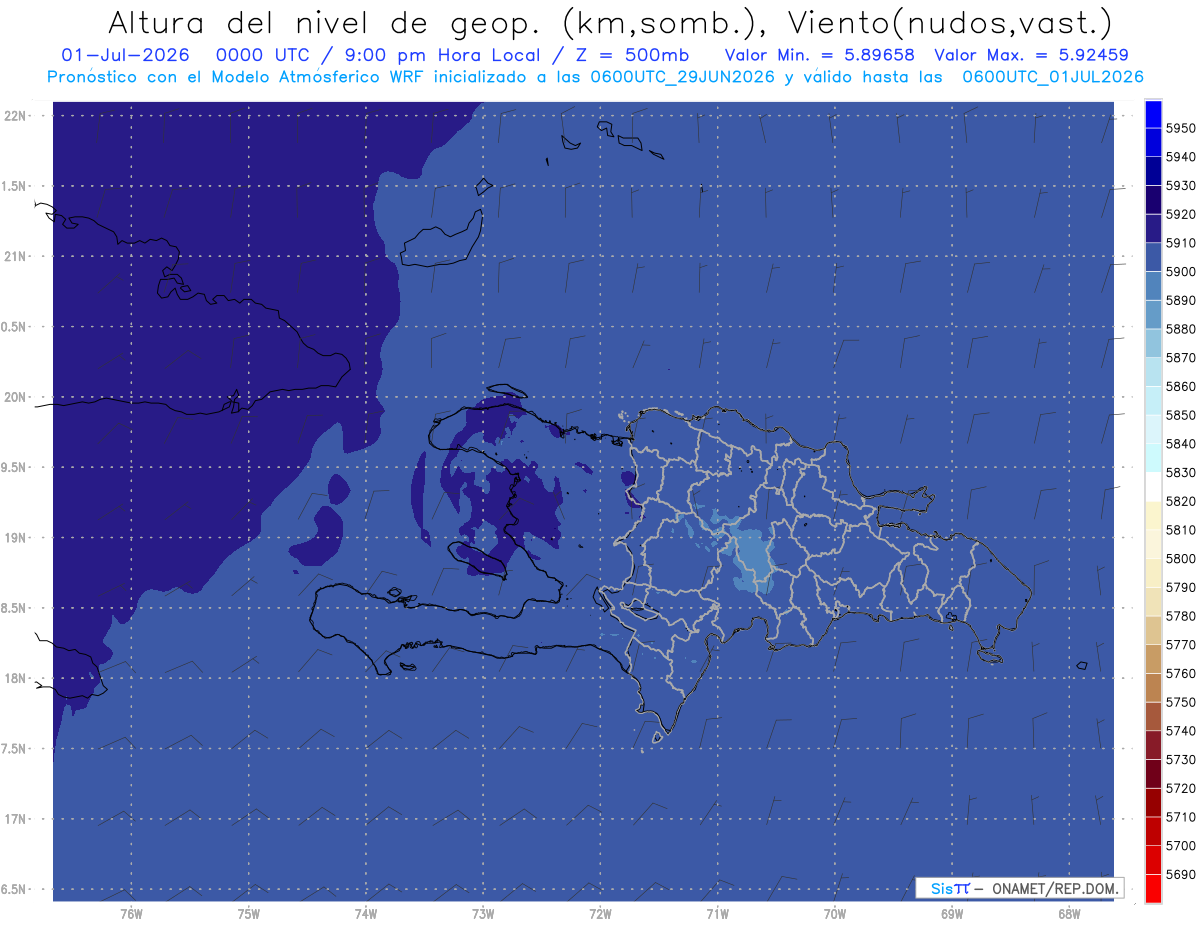The image size is (1200, 927).
Task: Click the '74W' longitude axis label
Action: [366, 913]
